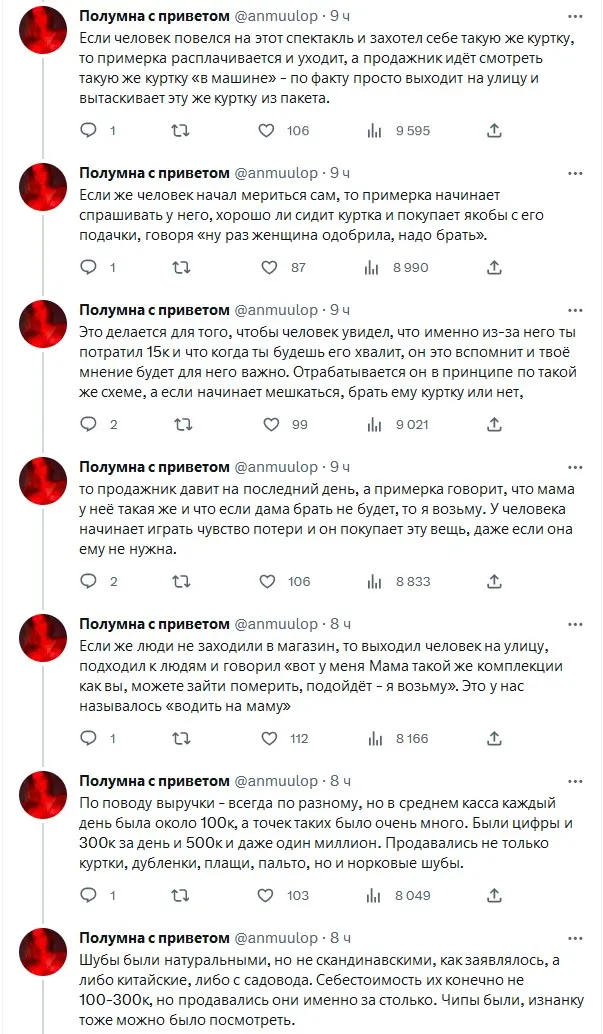The width and height of the screenshot is (603, 1034).
Task: Open view stats showing 8 166
Action: tap(376, 738)
